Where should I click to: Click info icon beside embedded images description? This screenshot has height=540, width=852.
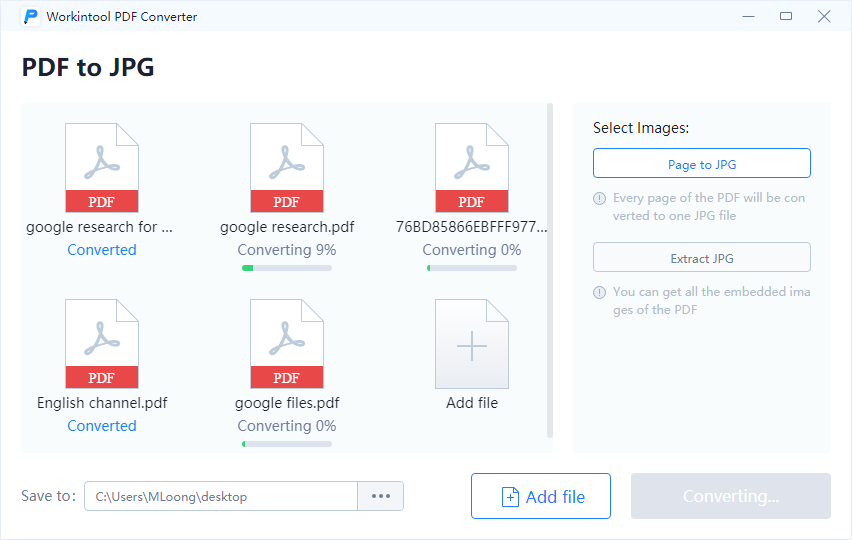tap(599, 293)
